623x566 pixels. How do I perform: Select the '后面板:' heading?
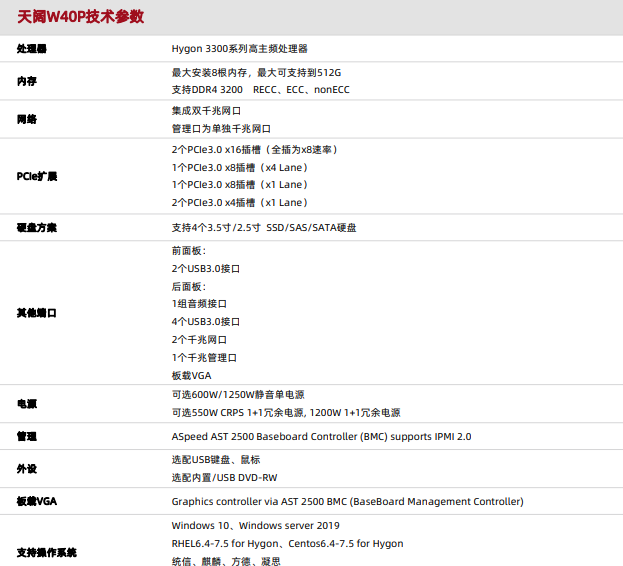189,286
